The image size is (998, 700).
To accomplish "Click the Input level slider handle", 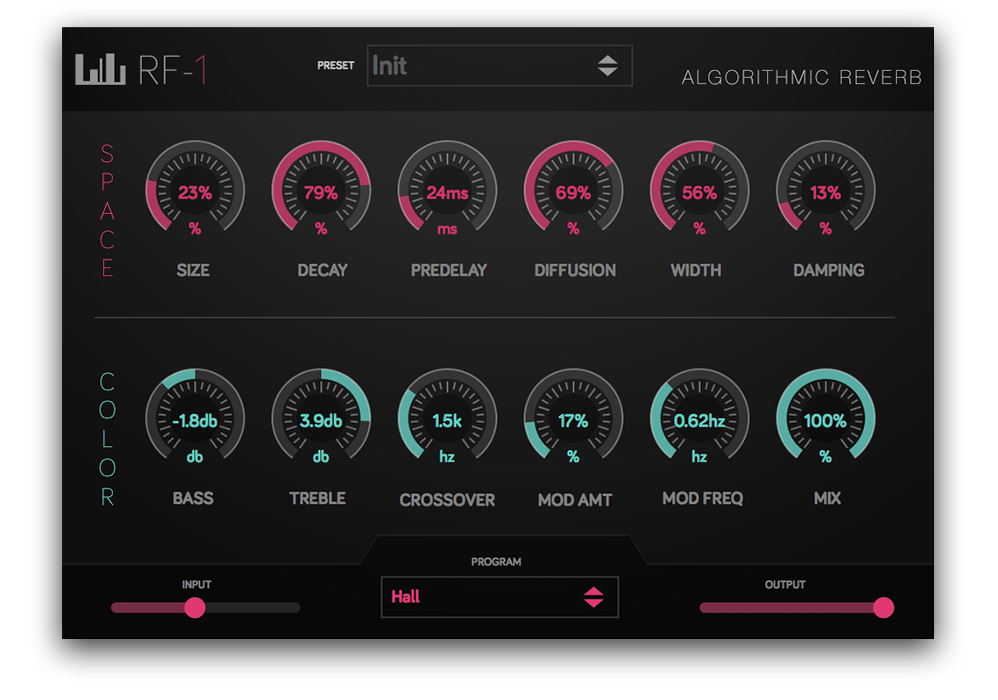I will [195, 608].
